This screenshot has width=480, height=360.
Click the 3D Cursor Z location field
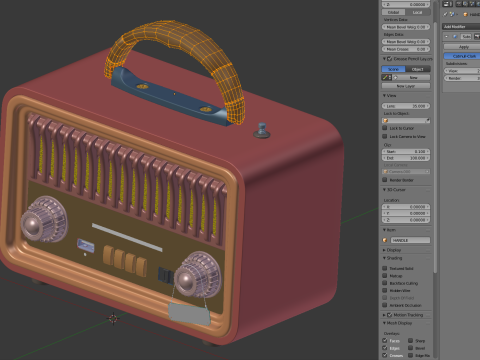click(406, 220)
